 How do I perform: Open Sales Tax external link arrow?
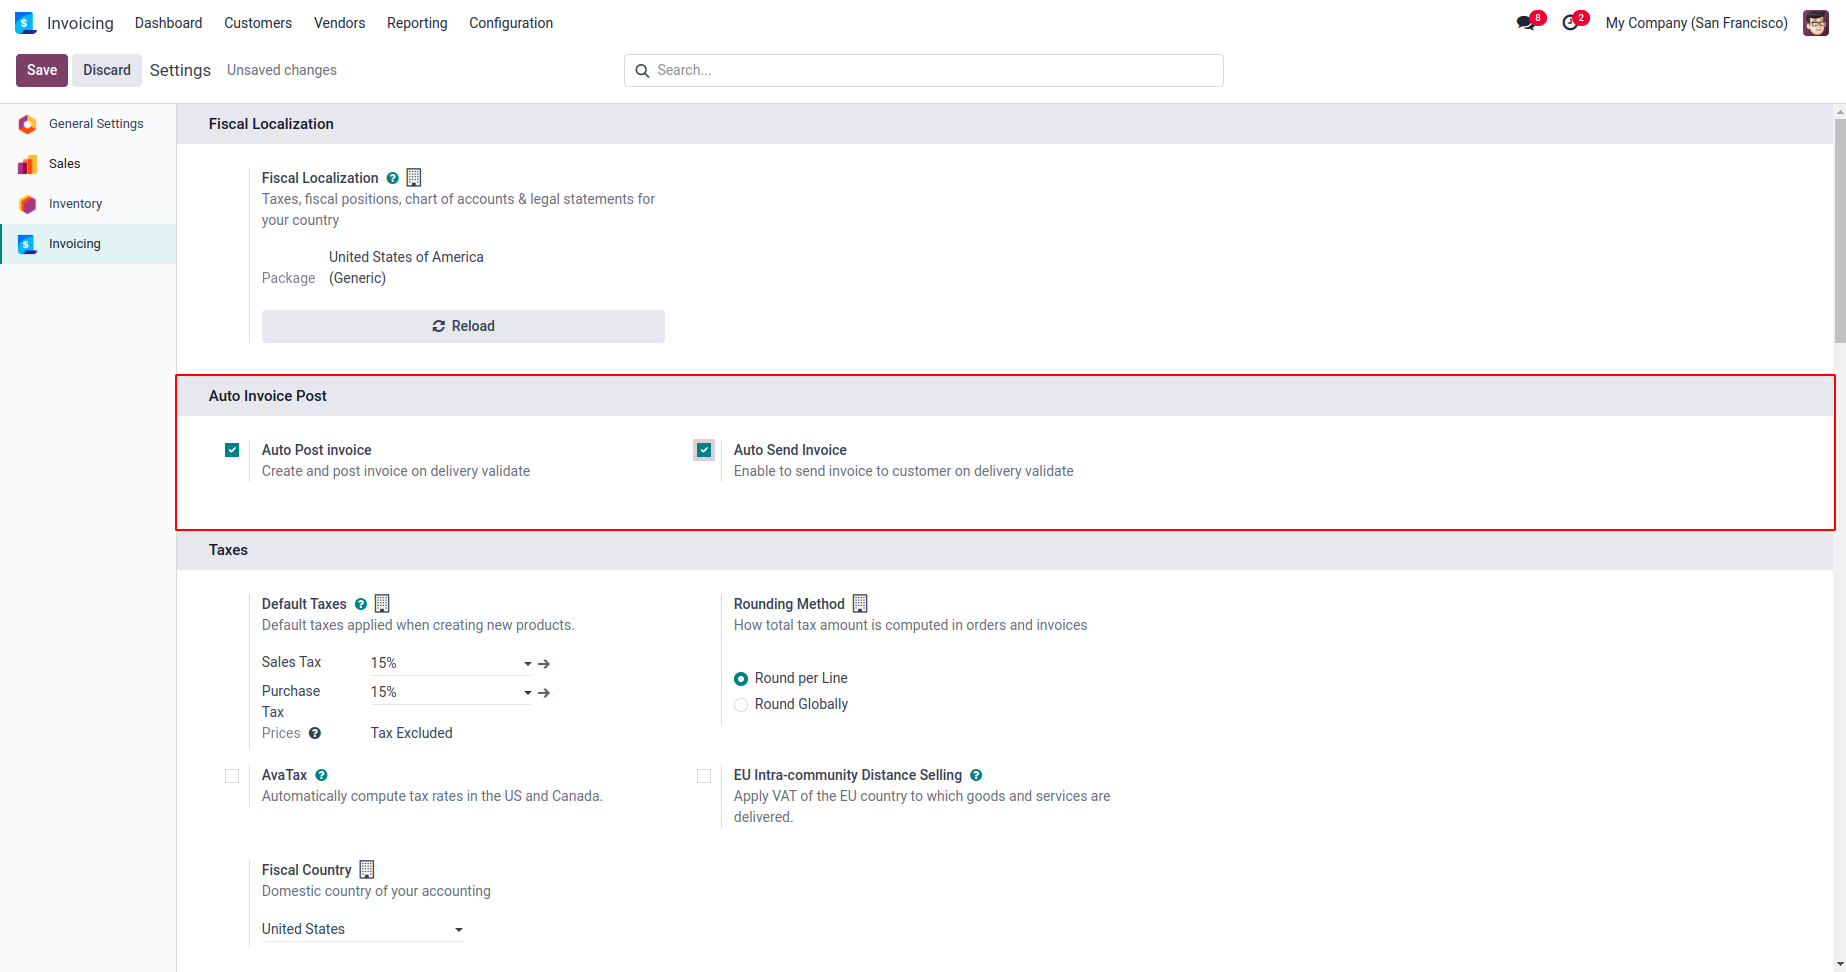pyautogui.click(x=544, y=664)
